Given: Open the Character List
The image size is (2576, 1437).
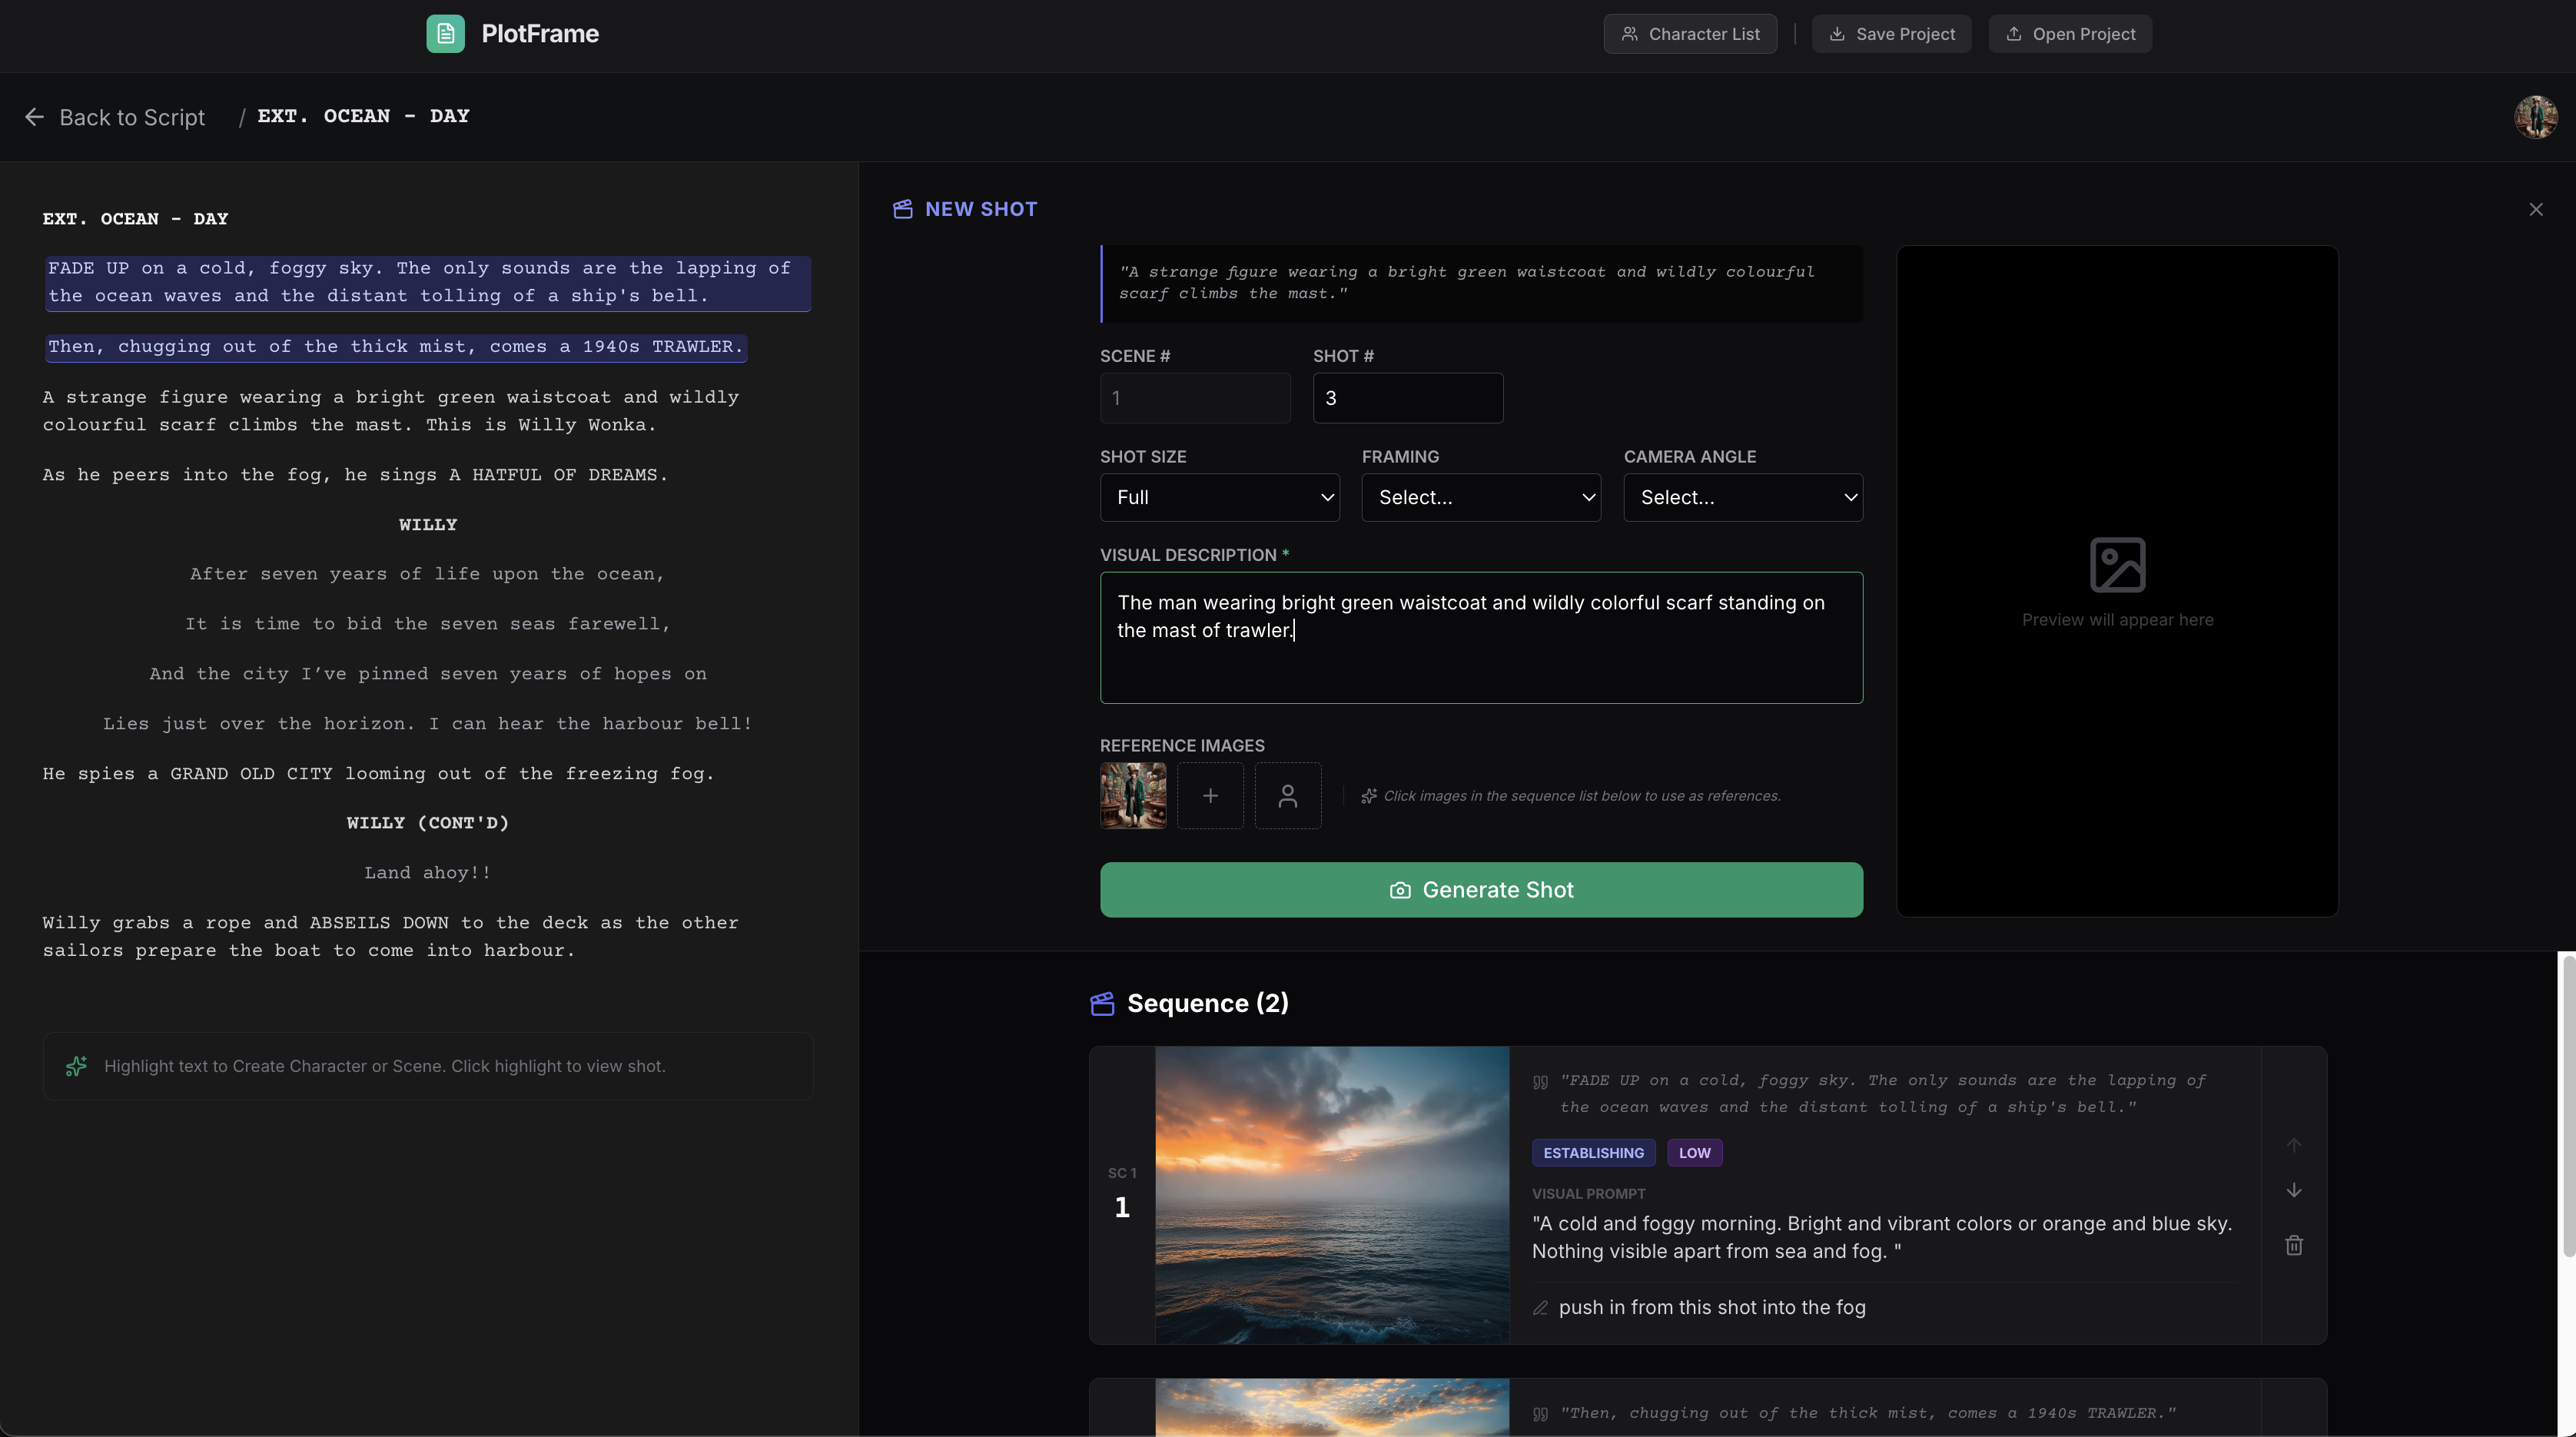Looking at the screenshot, I should pos(1689,34).
